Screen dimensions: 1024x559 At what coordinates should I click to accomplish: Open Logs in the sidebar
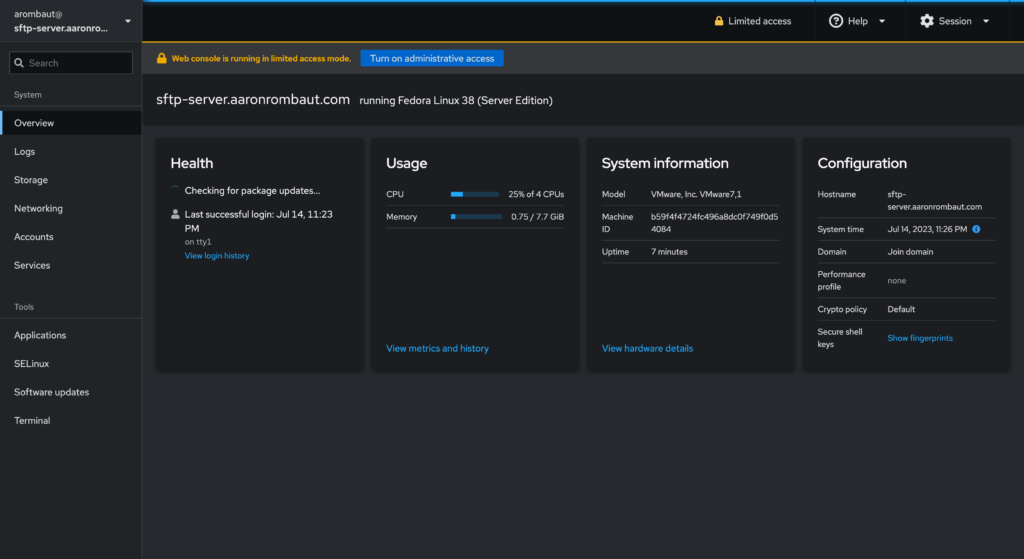(25, 152)
